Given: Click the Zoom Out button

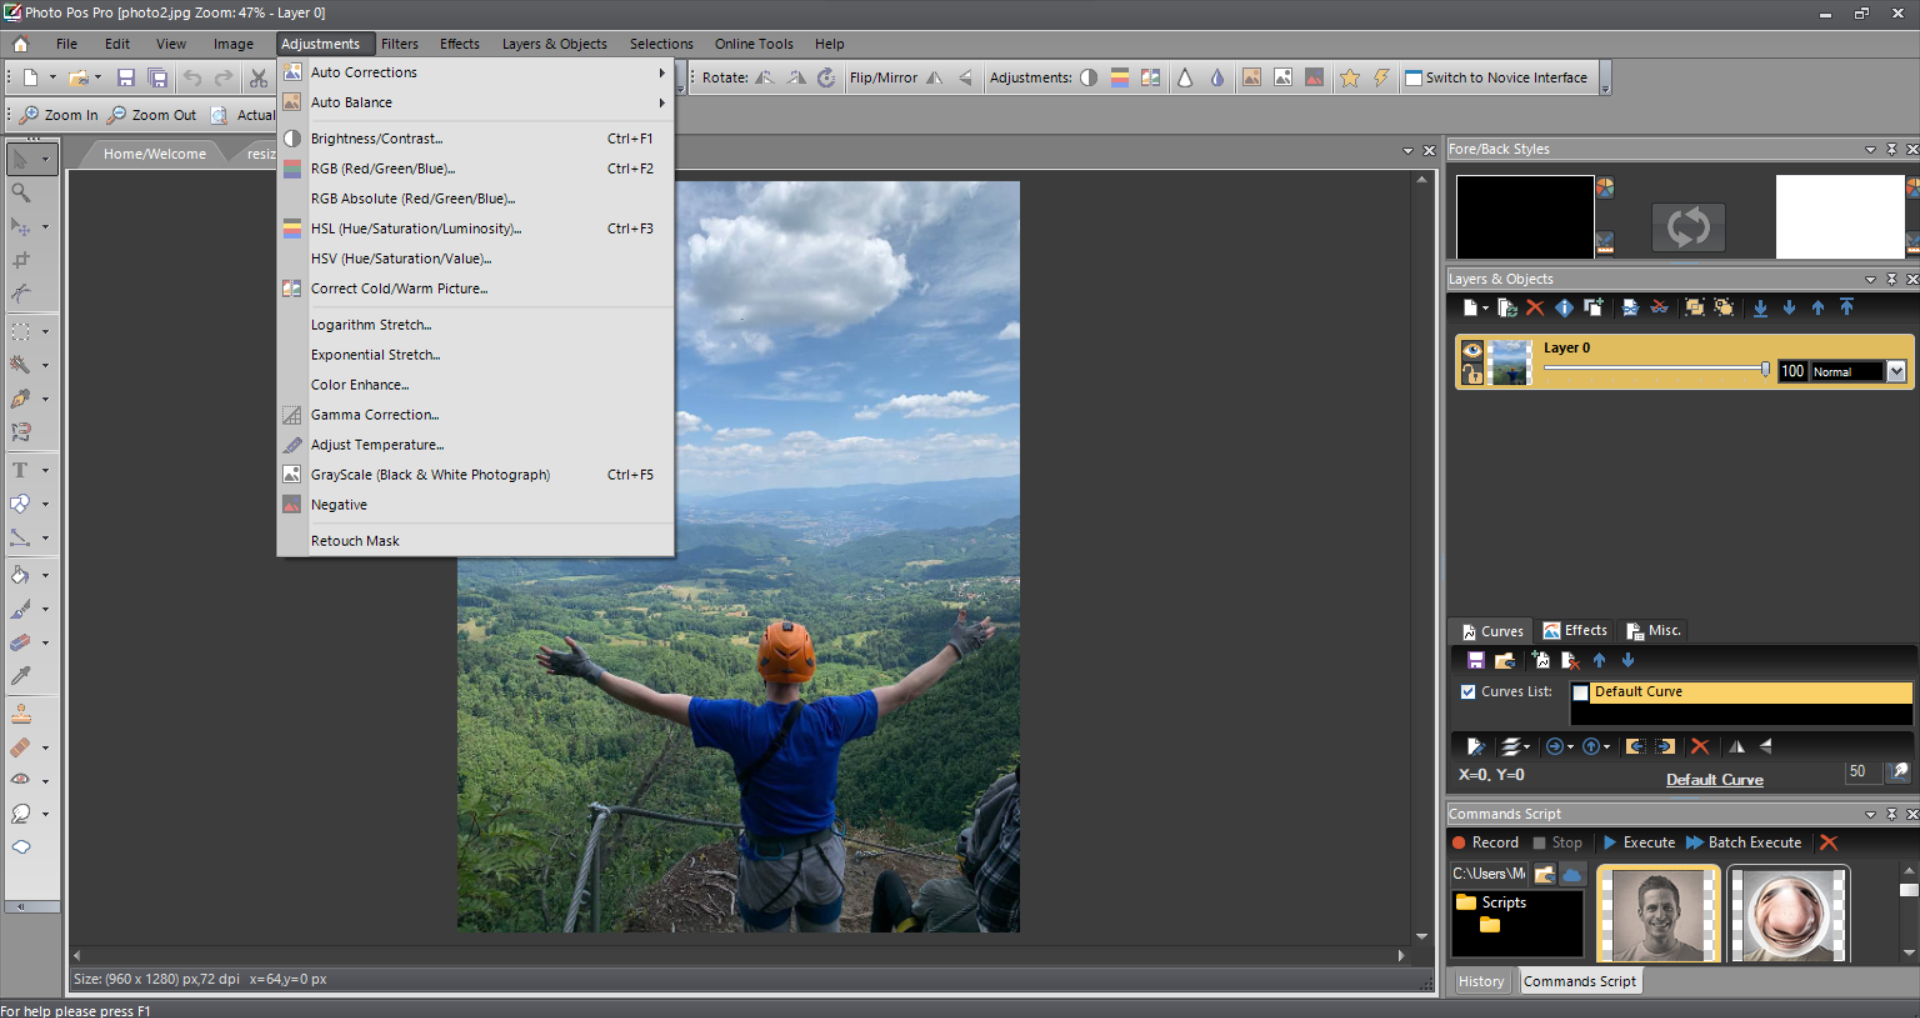Looking at the screenshot, I should click(x=153, y=115).
